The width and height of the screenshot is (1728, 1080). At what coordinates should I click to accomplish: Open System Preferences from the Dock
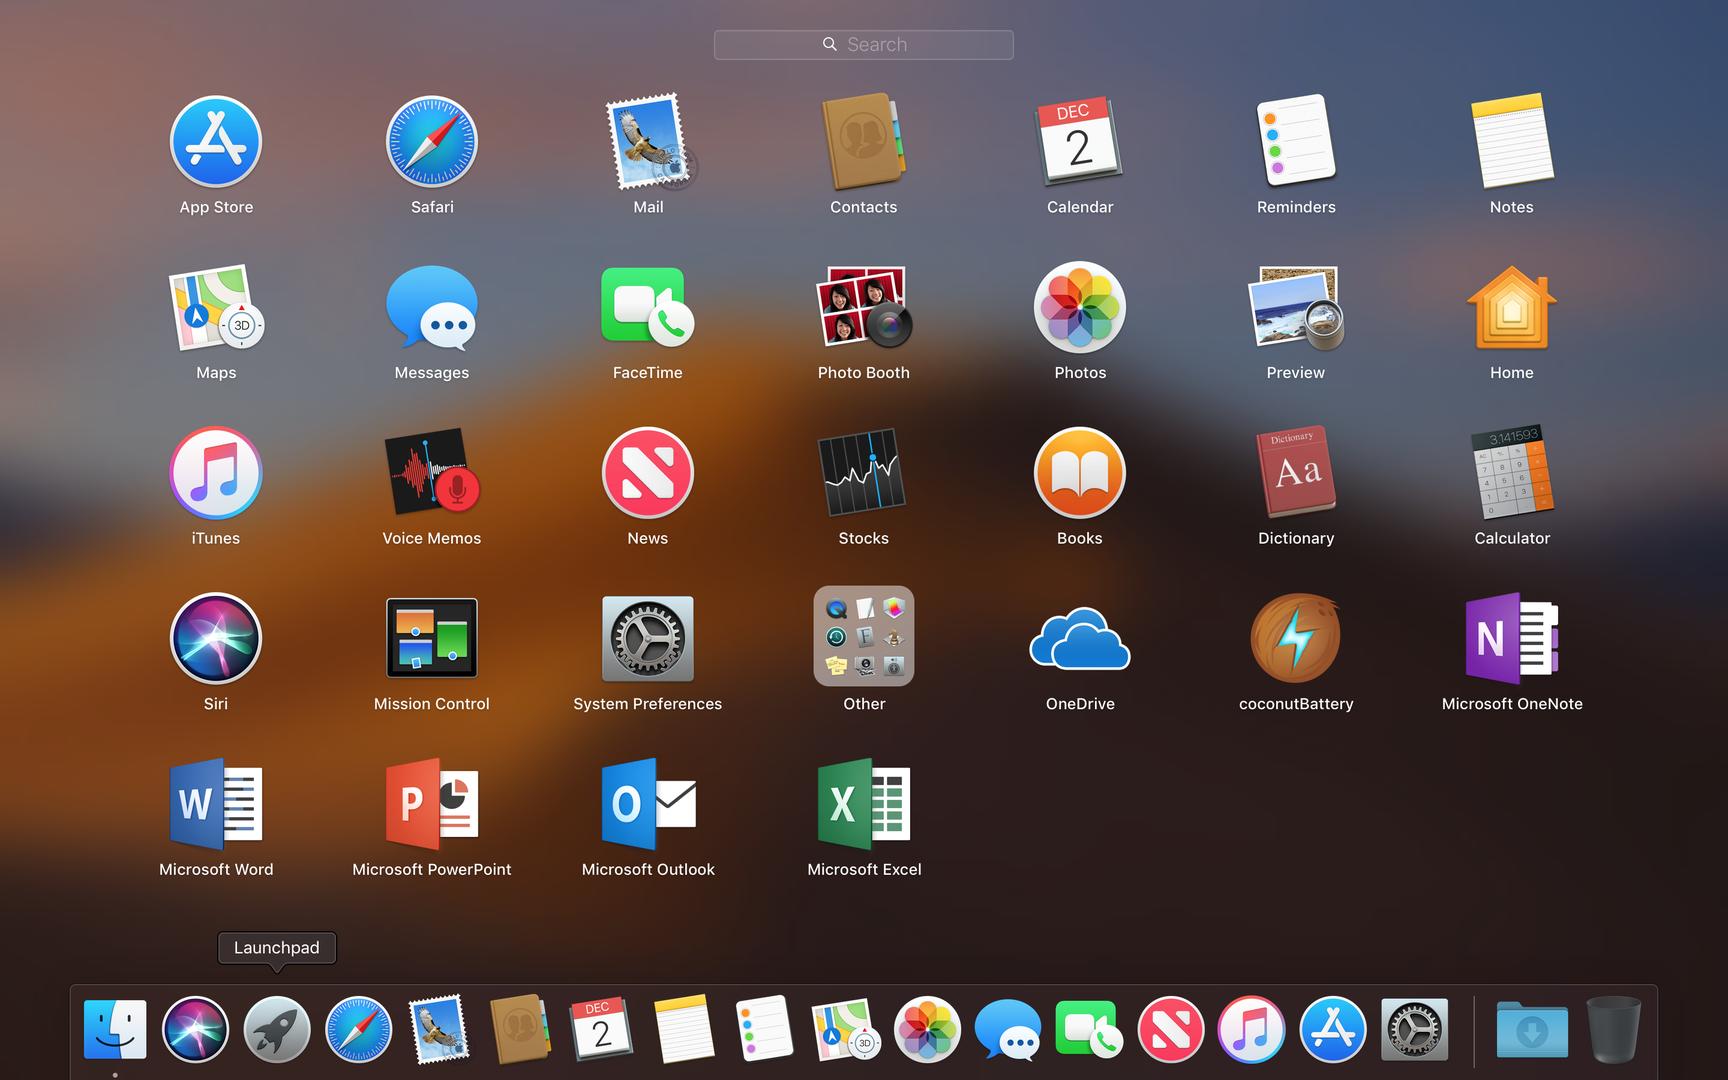click(1414, 1029)
